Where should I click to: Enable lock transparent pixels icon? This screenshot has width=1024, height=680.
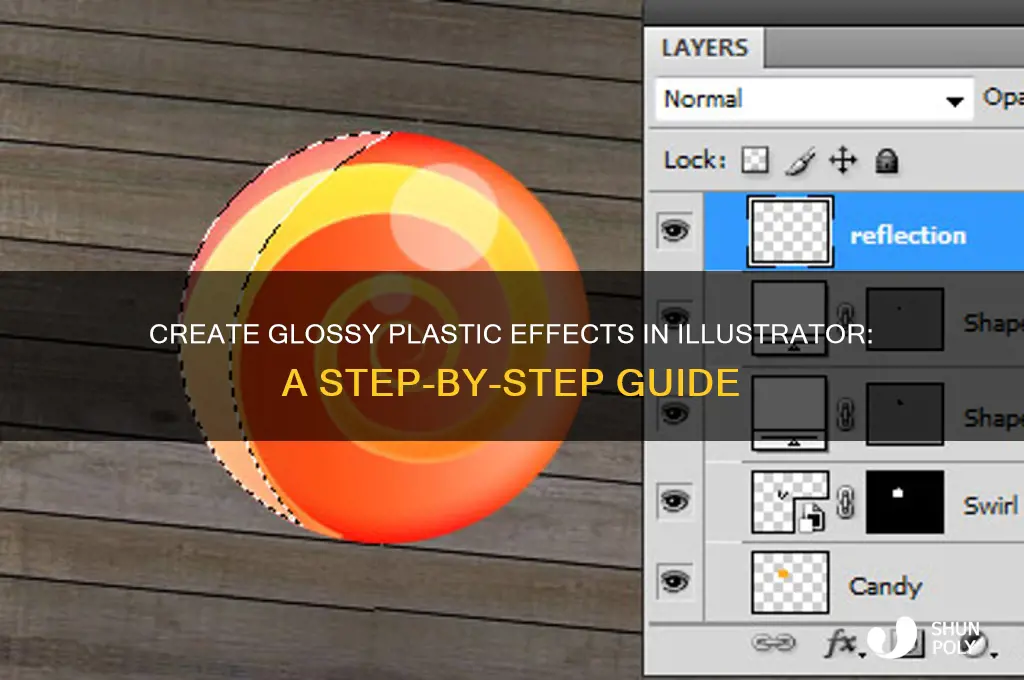tap(755, 160)
